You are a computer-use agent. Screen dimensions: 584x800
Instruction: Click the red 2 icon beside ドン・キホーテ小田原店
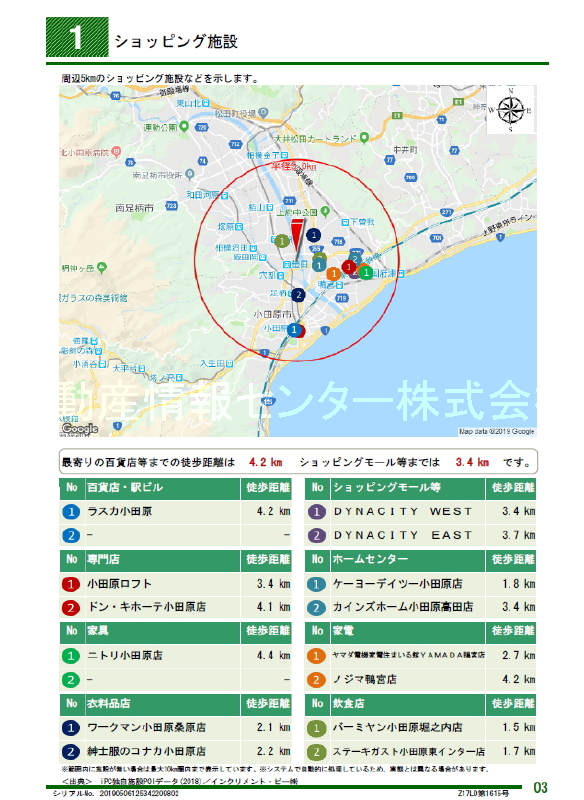[x=71, y=608]
